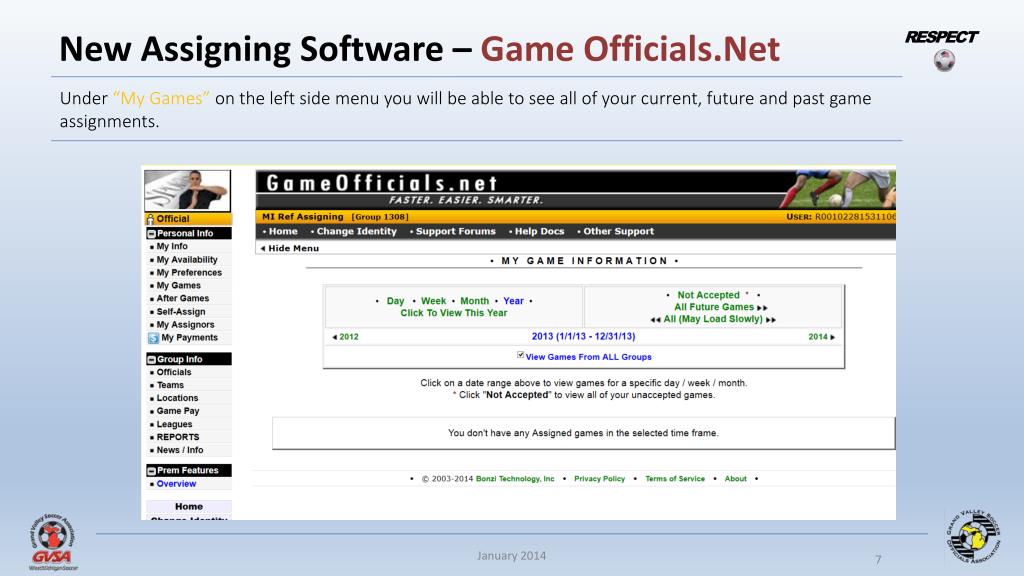This screenshot has width=1024, height=576.
Task: Open Teams under Group Info
Action: pyautogui.click(x=170, y=385)
